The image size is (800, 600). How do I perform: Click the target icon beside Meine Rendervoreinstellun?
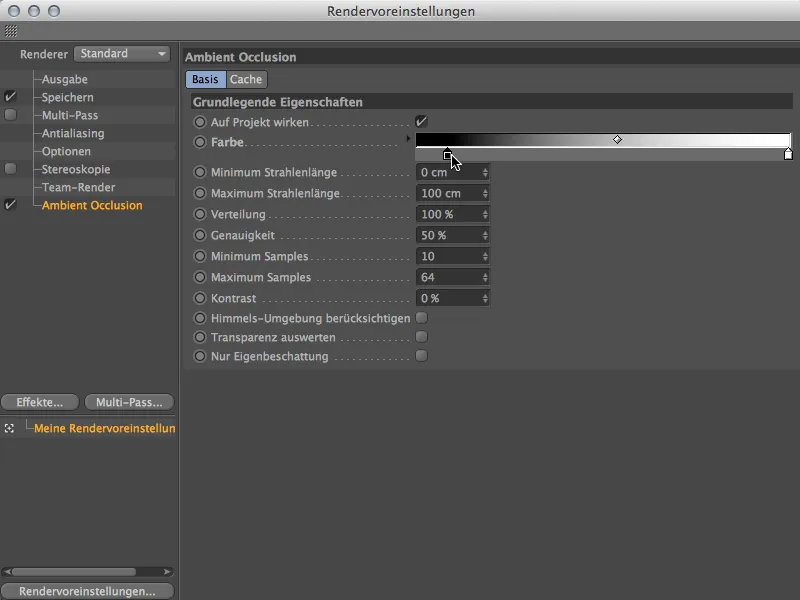(x=8, y=427)
